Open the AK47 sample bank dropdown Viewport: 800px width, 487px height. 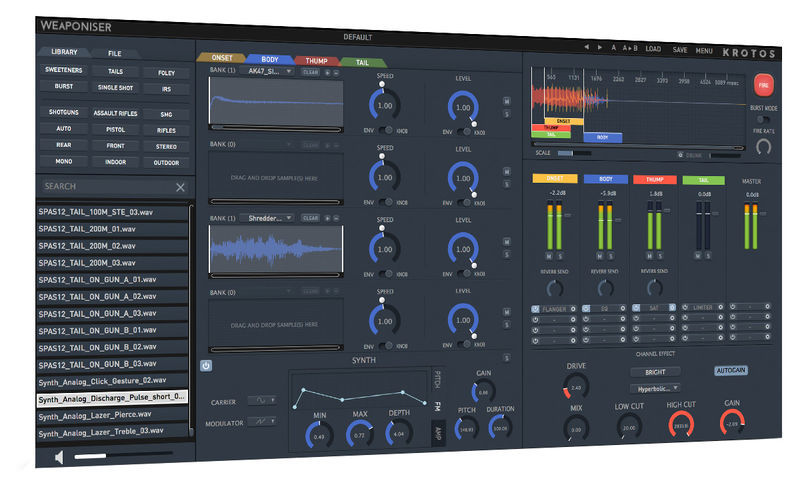click(266, 71)
